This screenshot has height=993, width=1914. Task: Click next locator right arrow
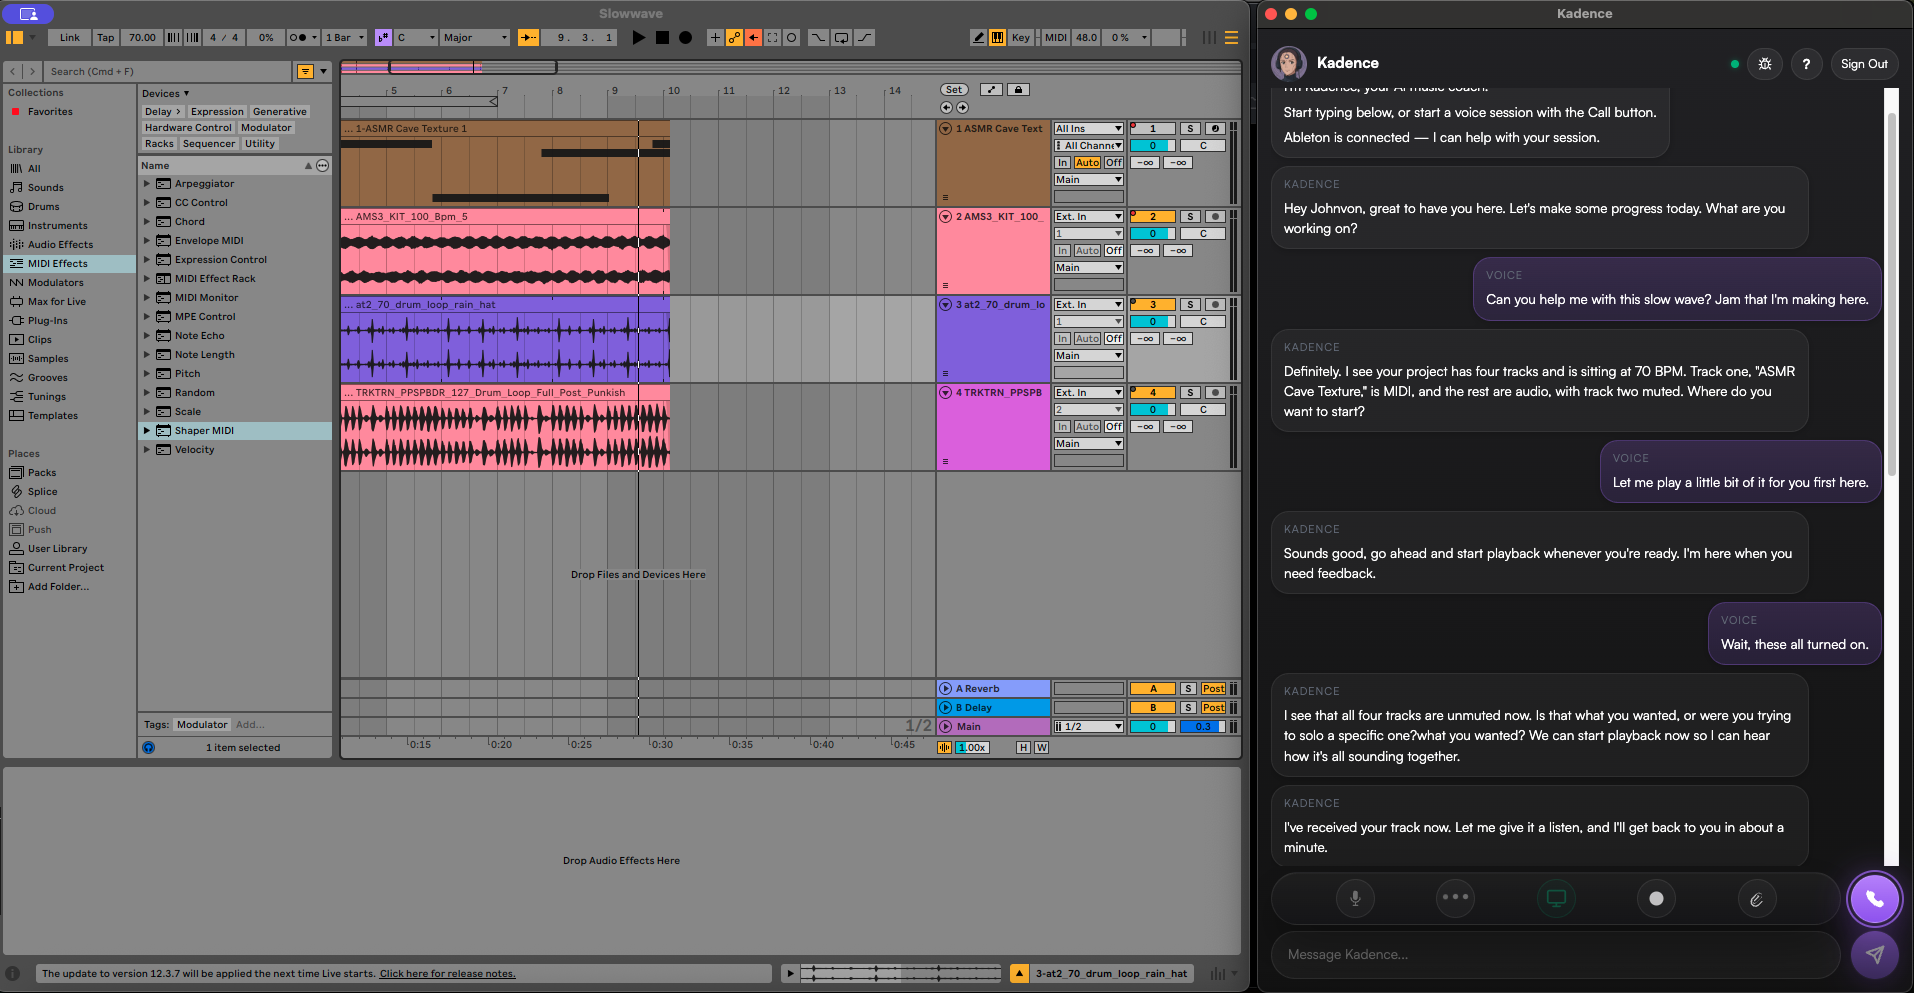tap(962, 107)
